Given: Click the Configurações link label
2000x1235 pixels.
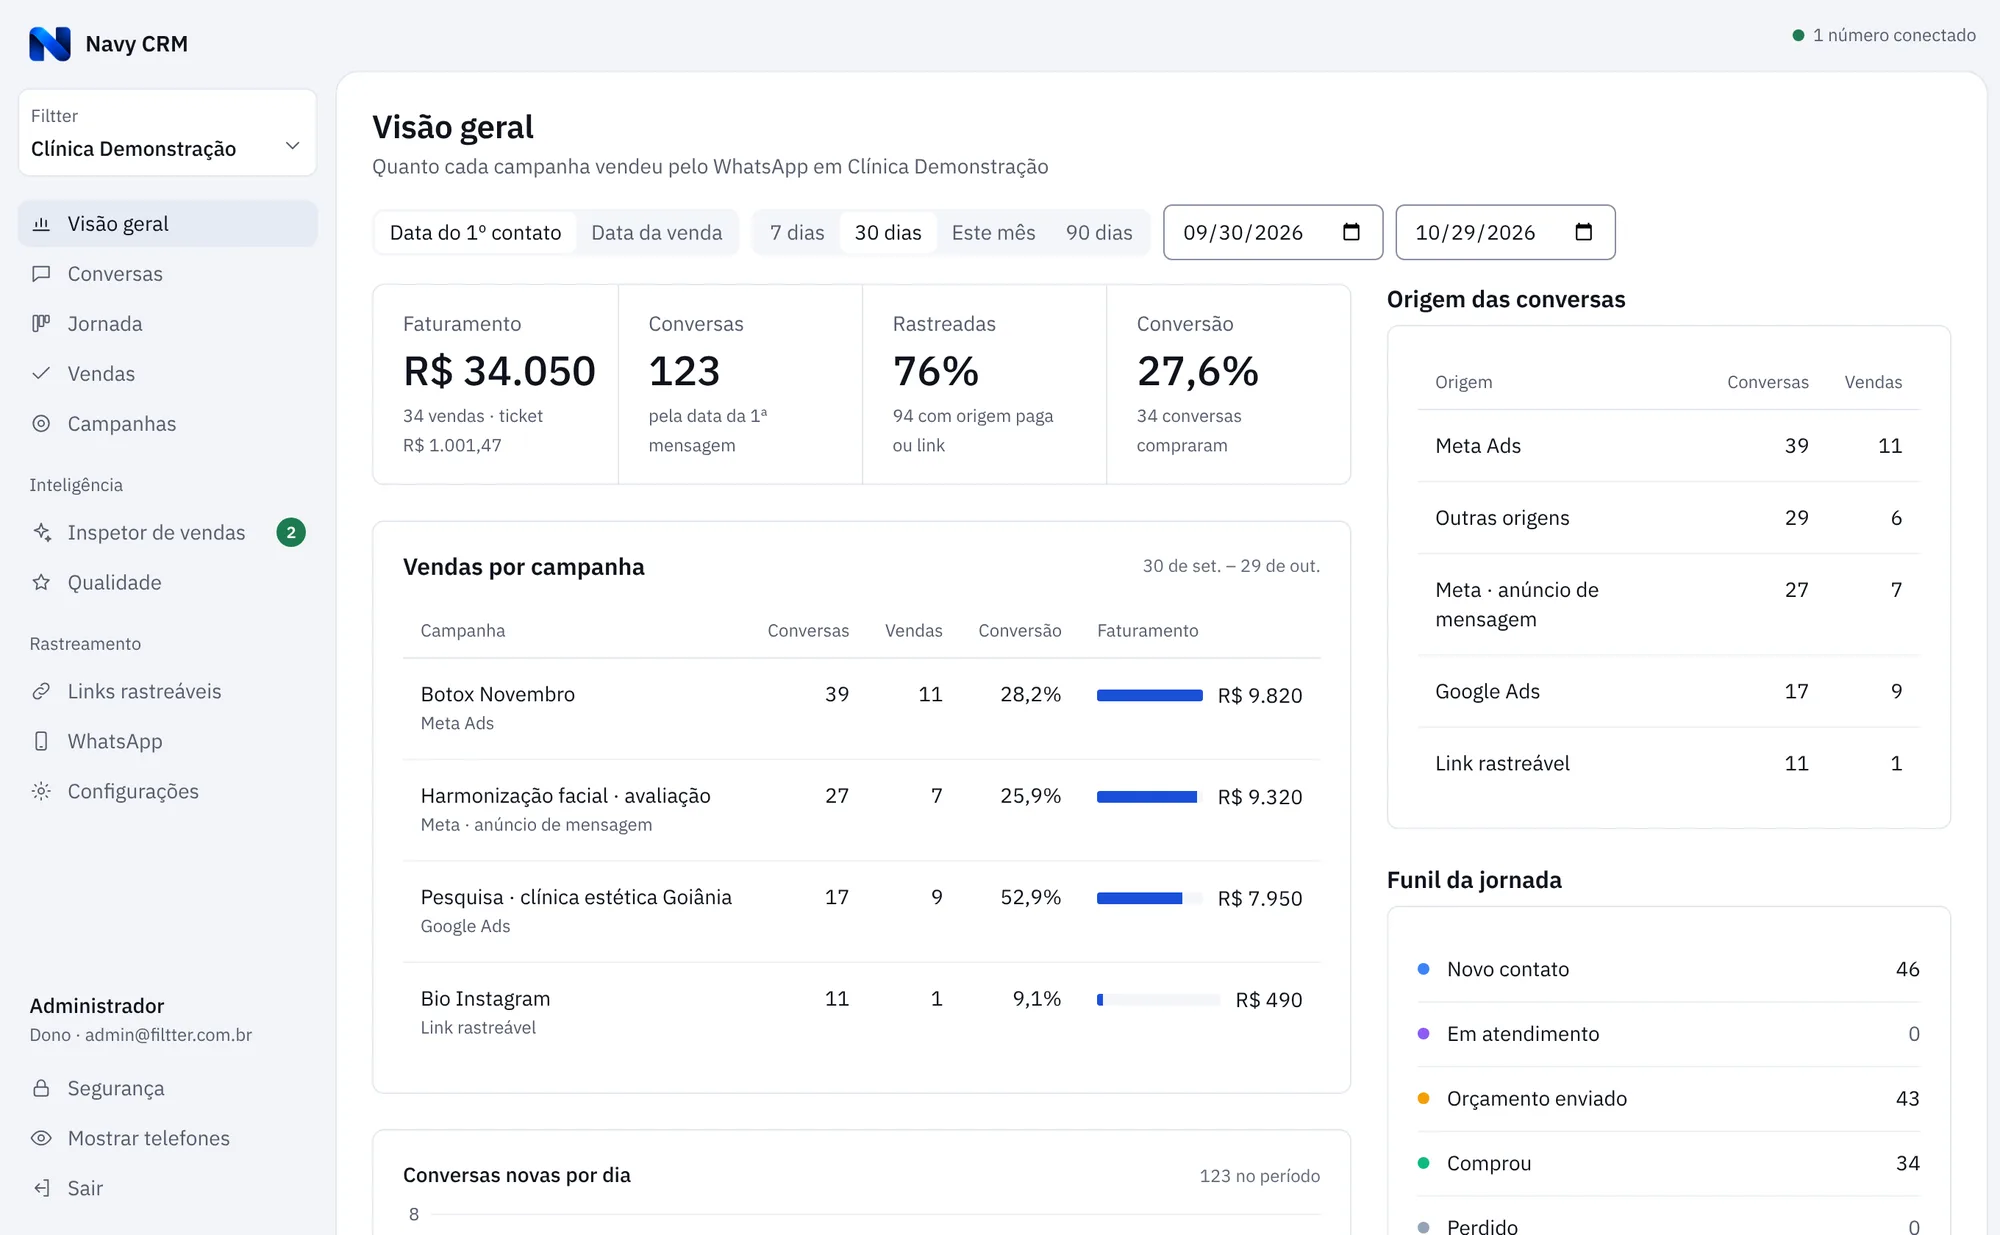Looking at the screenshot, I should 133,791.
